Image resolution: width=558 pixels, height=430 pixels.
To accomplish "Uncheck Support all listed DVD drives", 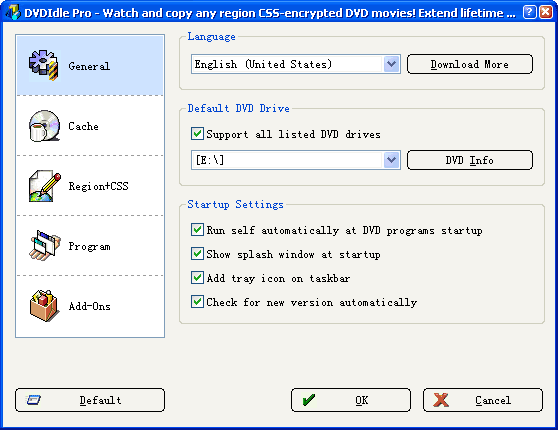I will (197, 134).
